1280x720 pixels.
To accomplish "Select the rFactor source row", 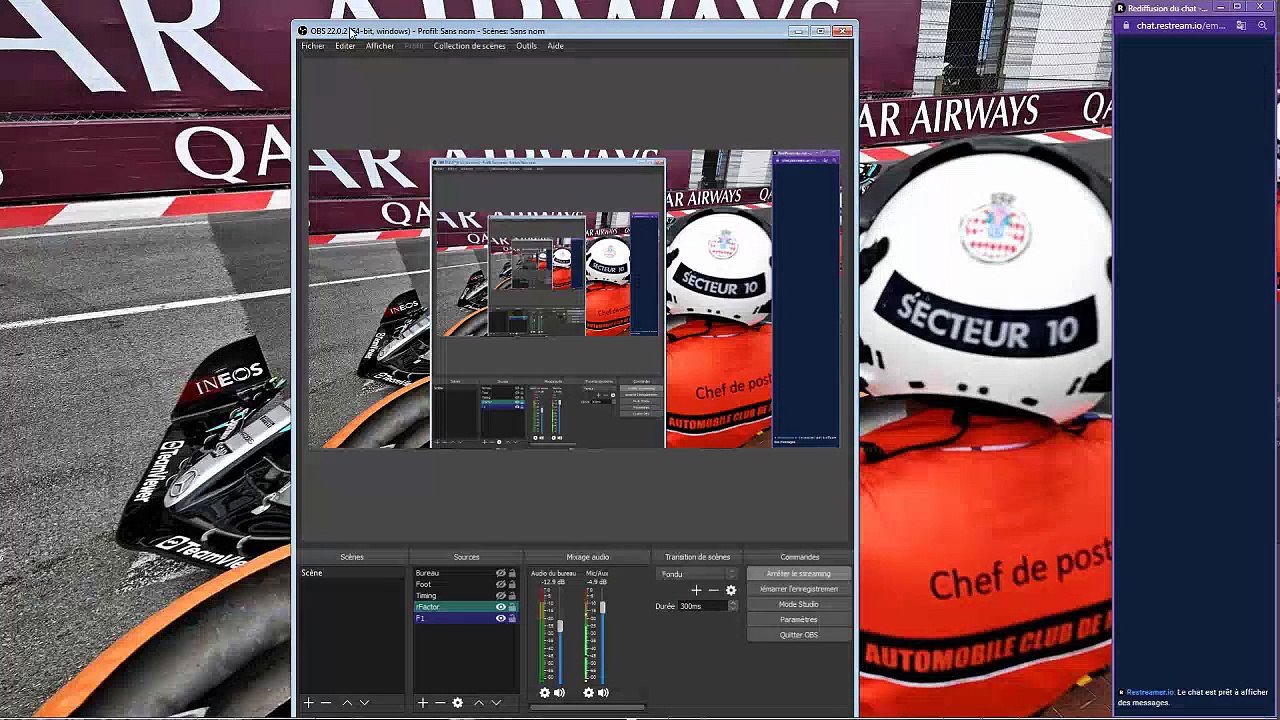I will [466, 607].
